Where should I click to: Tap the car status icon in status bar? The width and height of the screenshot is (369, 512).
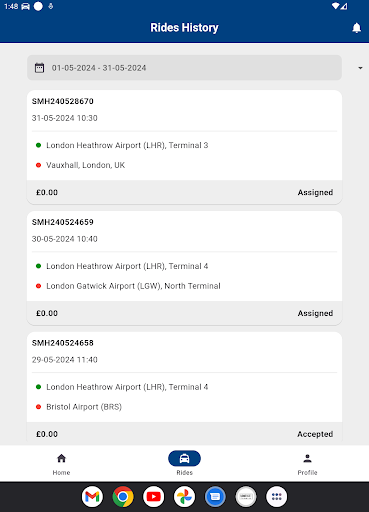click(x=26, y=6)
